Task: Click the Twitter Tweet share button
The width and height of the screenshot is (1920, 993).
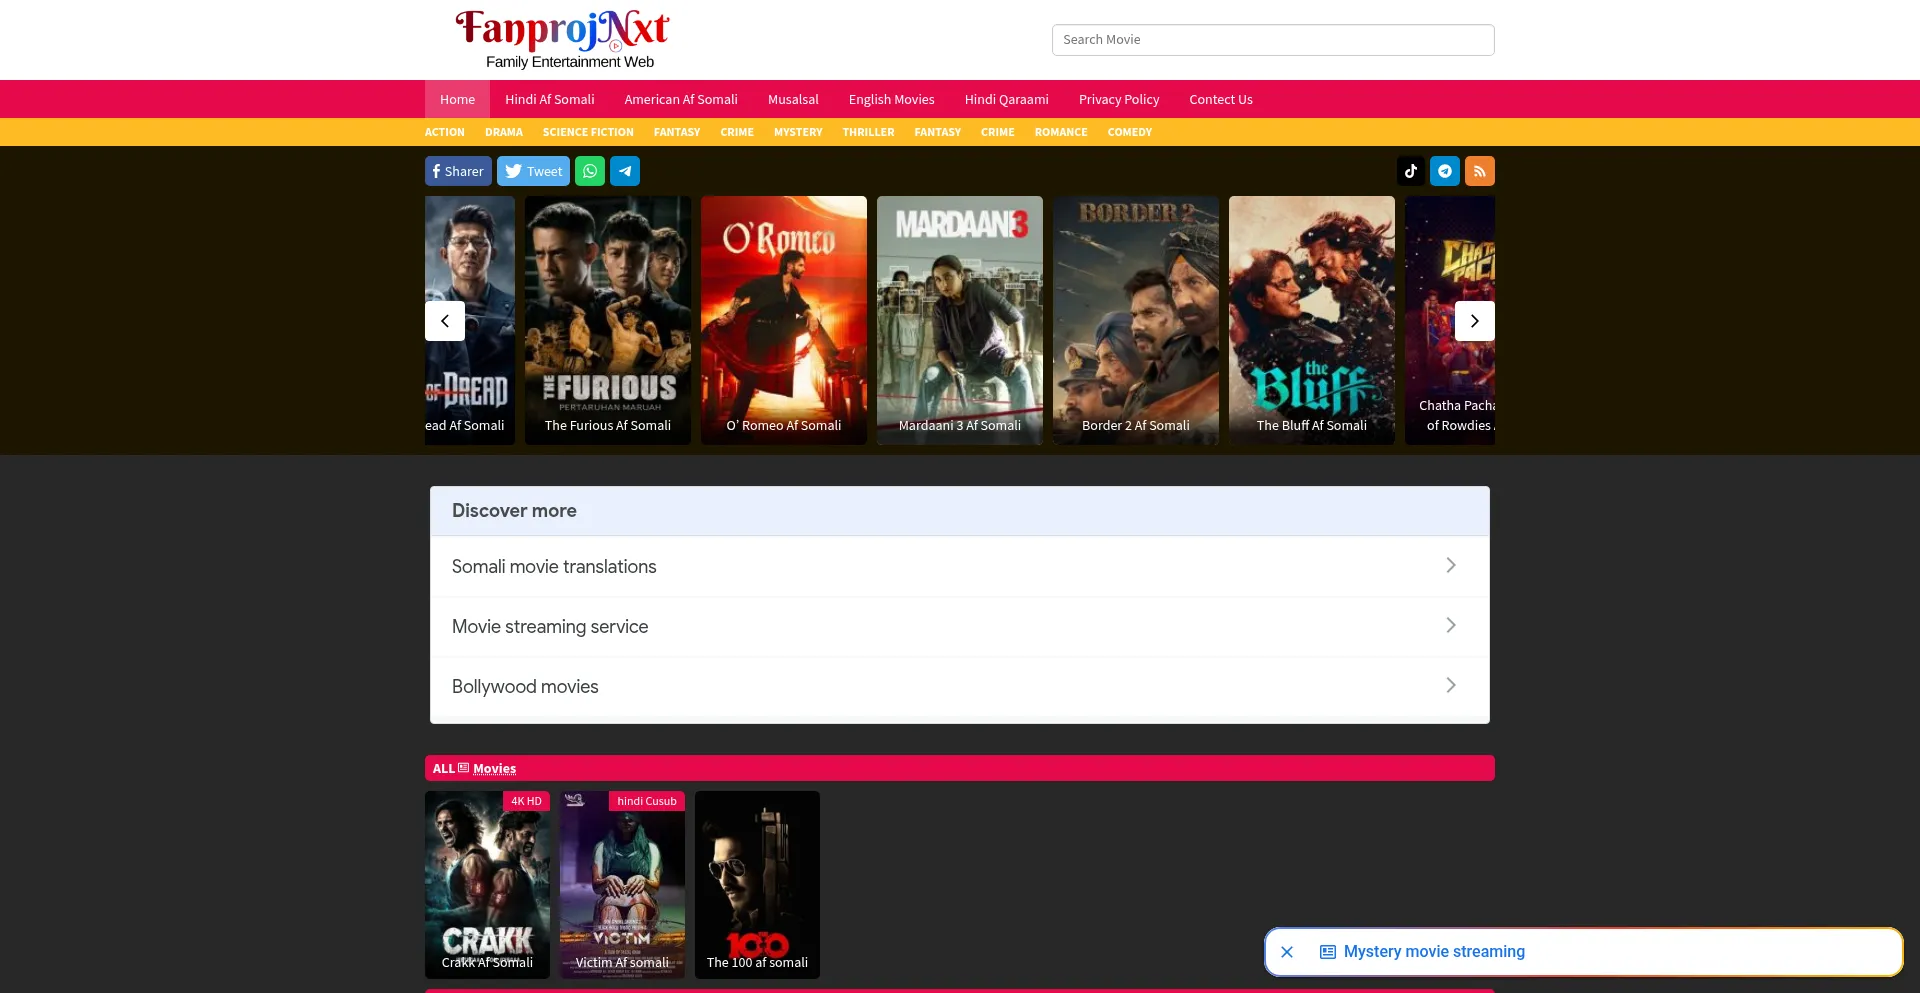Action: point(533,171)
